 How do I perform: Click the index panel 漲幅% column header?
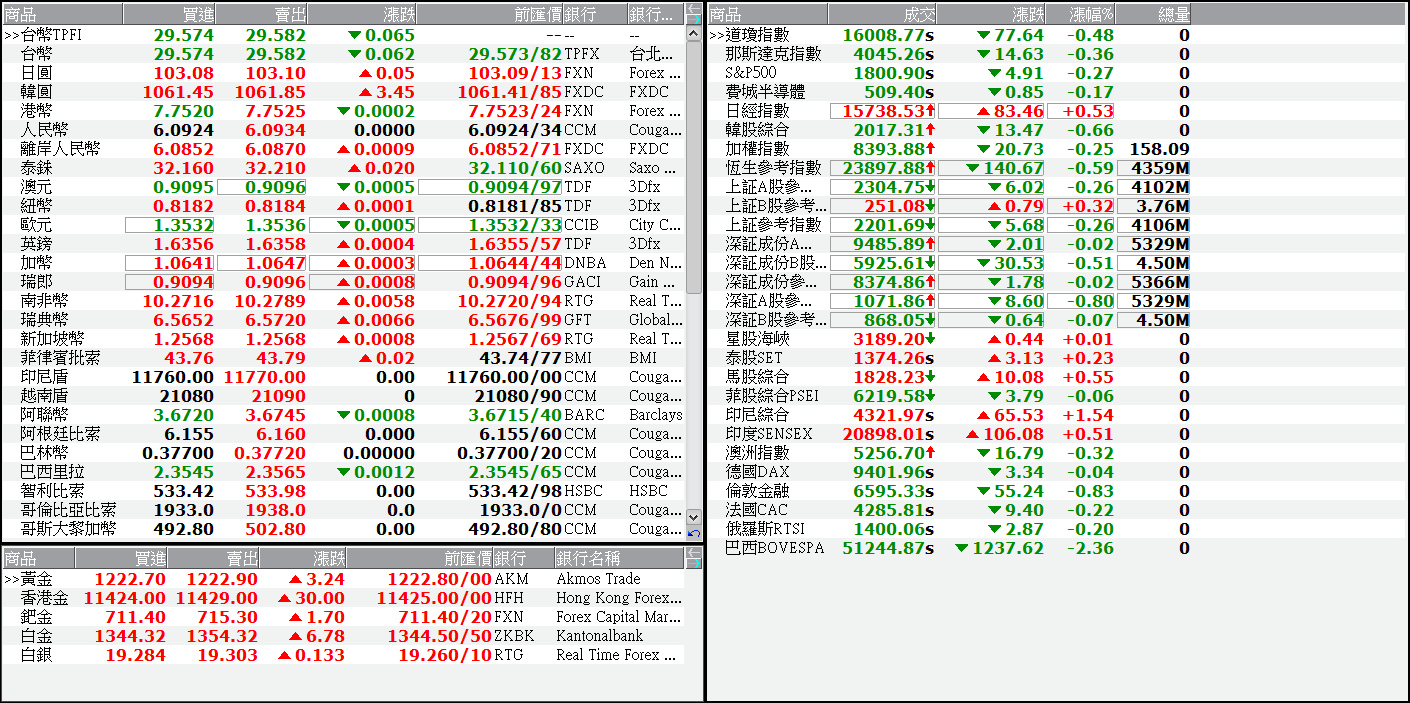point(1081,14)
